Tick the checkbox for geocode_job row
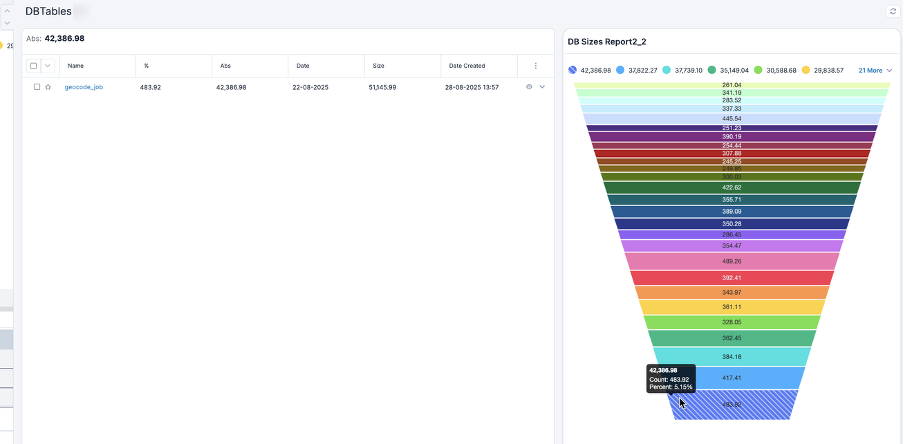This screenshot has width=904, height=444. [x=37, y=87]
